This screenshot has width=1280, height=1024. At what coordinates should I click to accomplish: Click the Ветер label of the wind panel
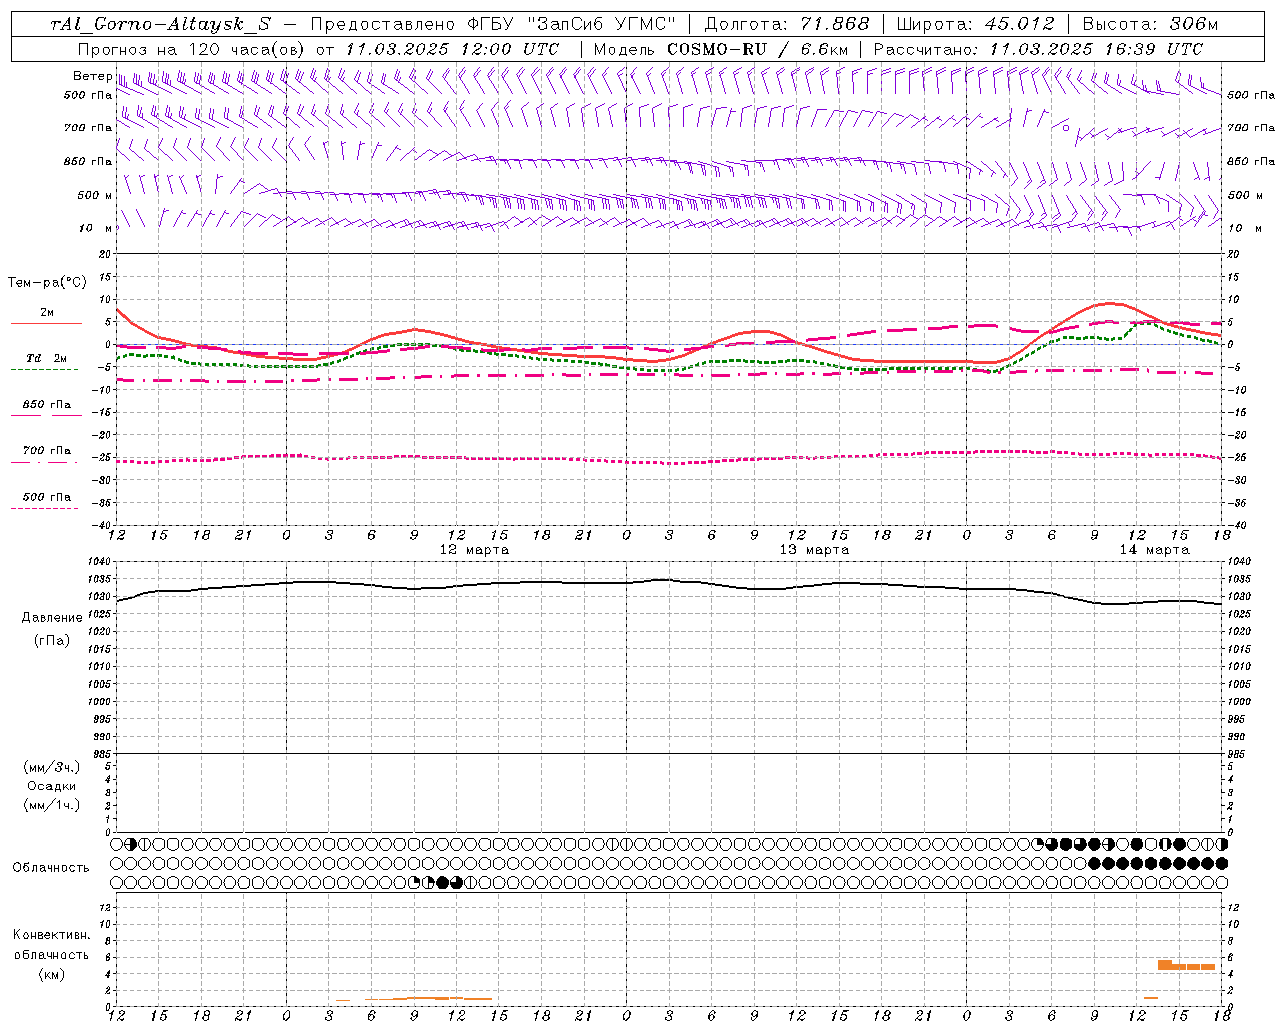(92, 76)
